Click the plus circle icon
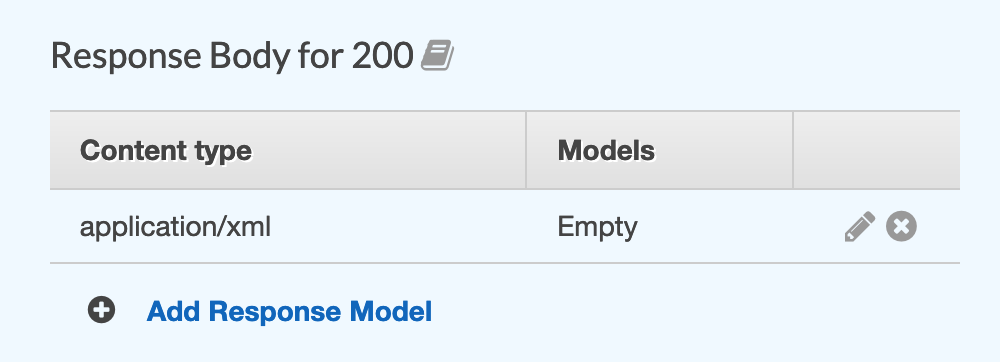Image resolution: width=1000 pixels, height=362 pixels. 101,310
